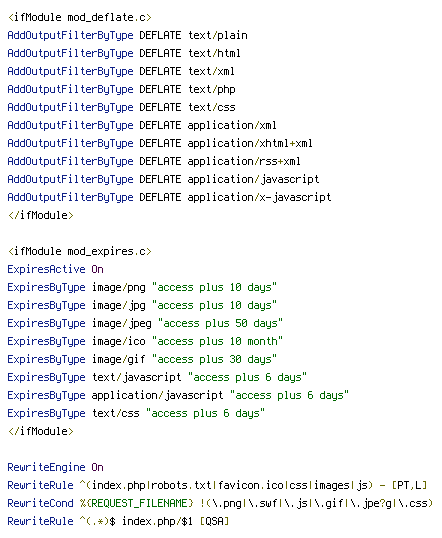Click the application/x-javascript line
This screenshot has width=442, height=538.
click(170, 197)
